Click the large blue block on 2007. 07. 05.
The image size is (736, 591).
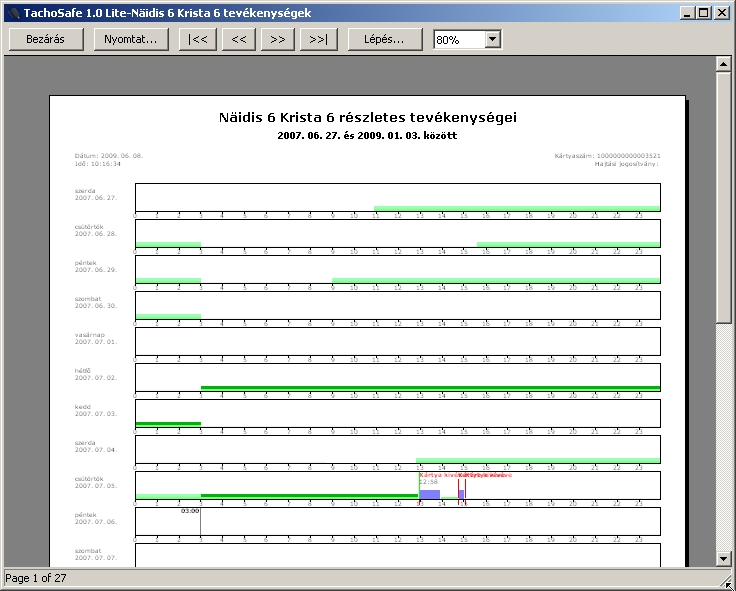[429, 494]
